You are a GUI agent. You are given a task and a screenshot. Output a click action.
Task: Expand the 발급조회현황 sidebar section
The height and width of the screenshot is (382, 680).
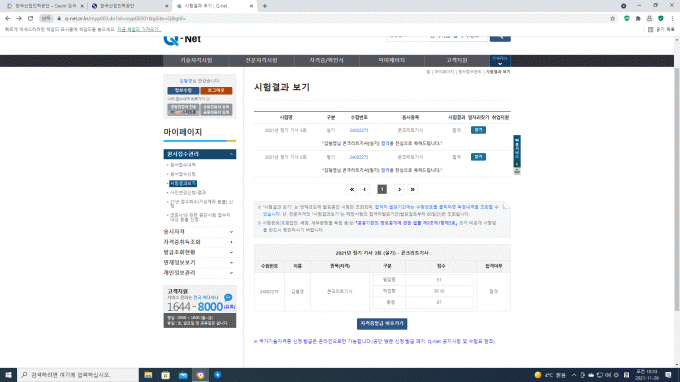click(199, 252)
